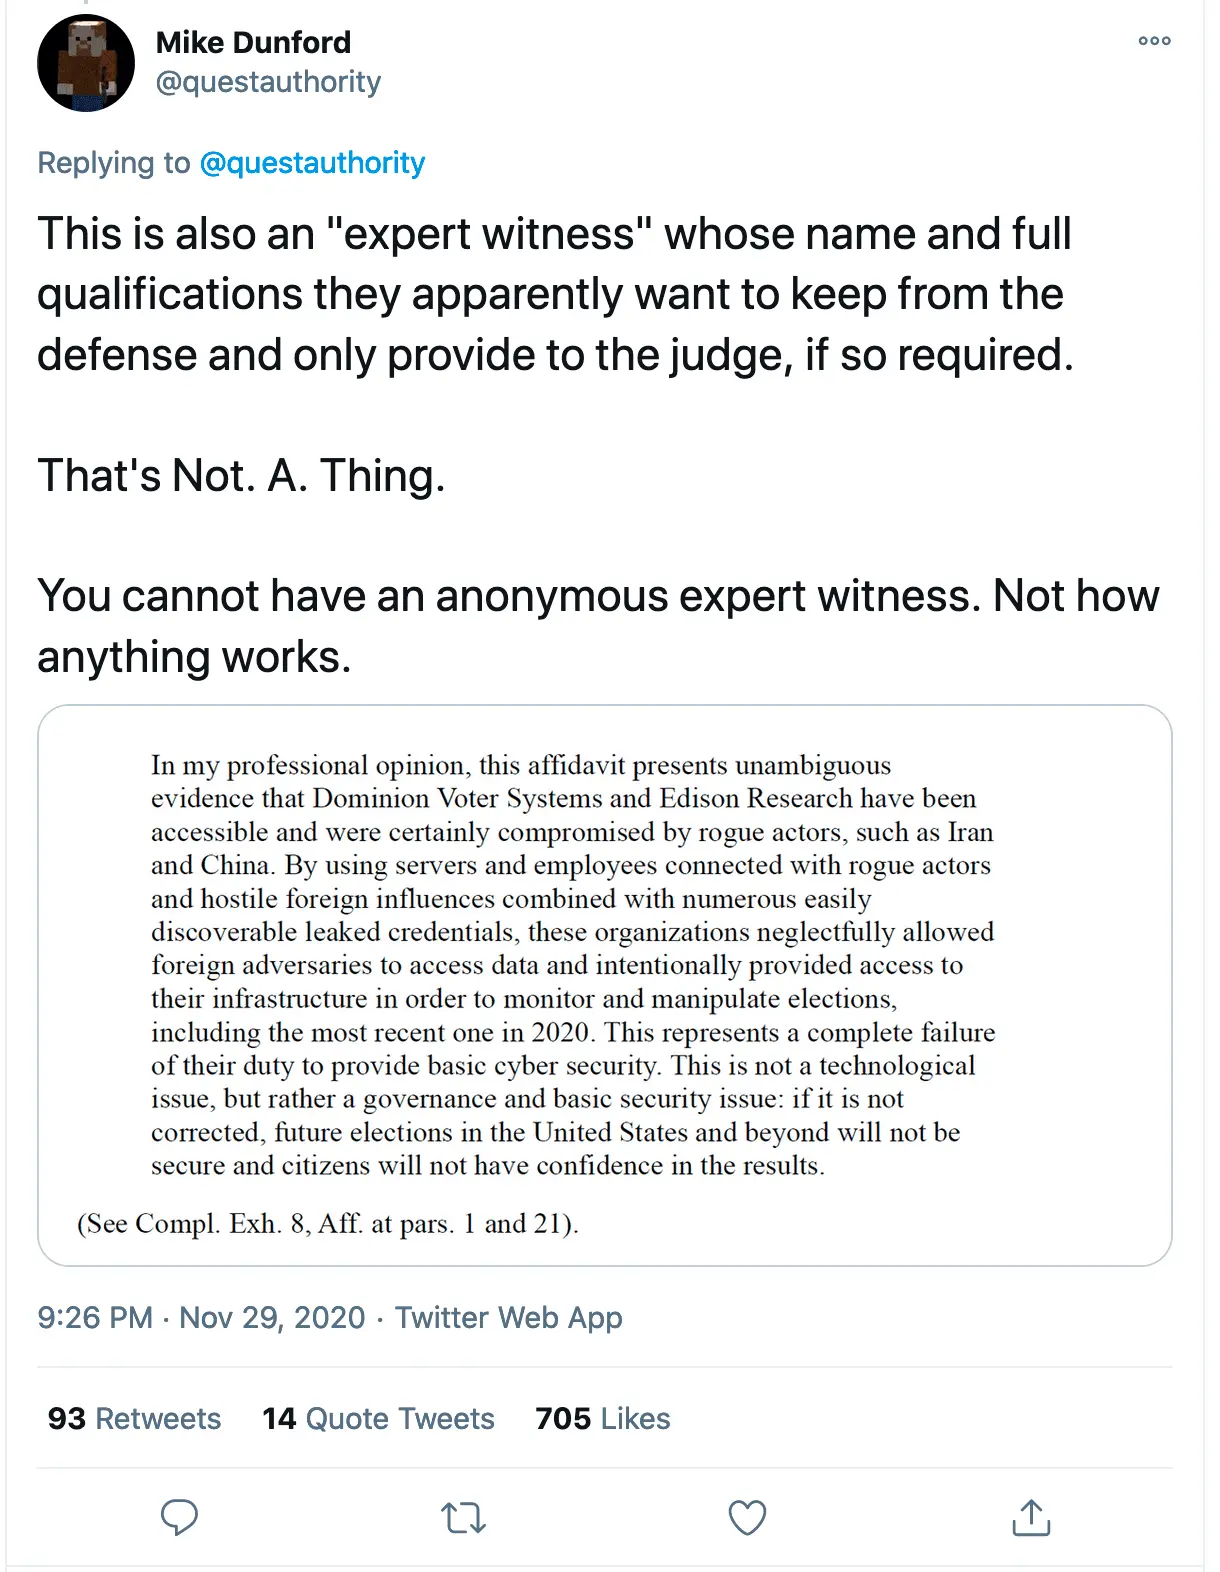The image size is (1220, 1572).
Task: Click the "See Compl. Exh. 8" citation line
Action: pos(328,1223)
